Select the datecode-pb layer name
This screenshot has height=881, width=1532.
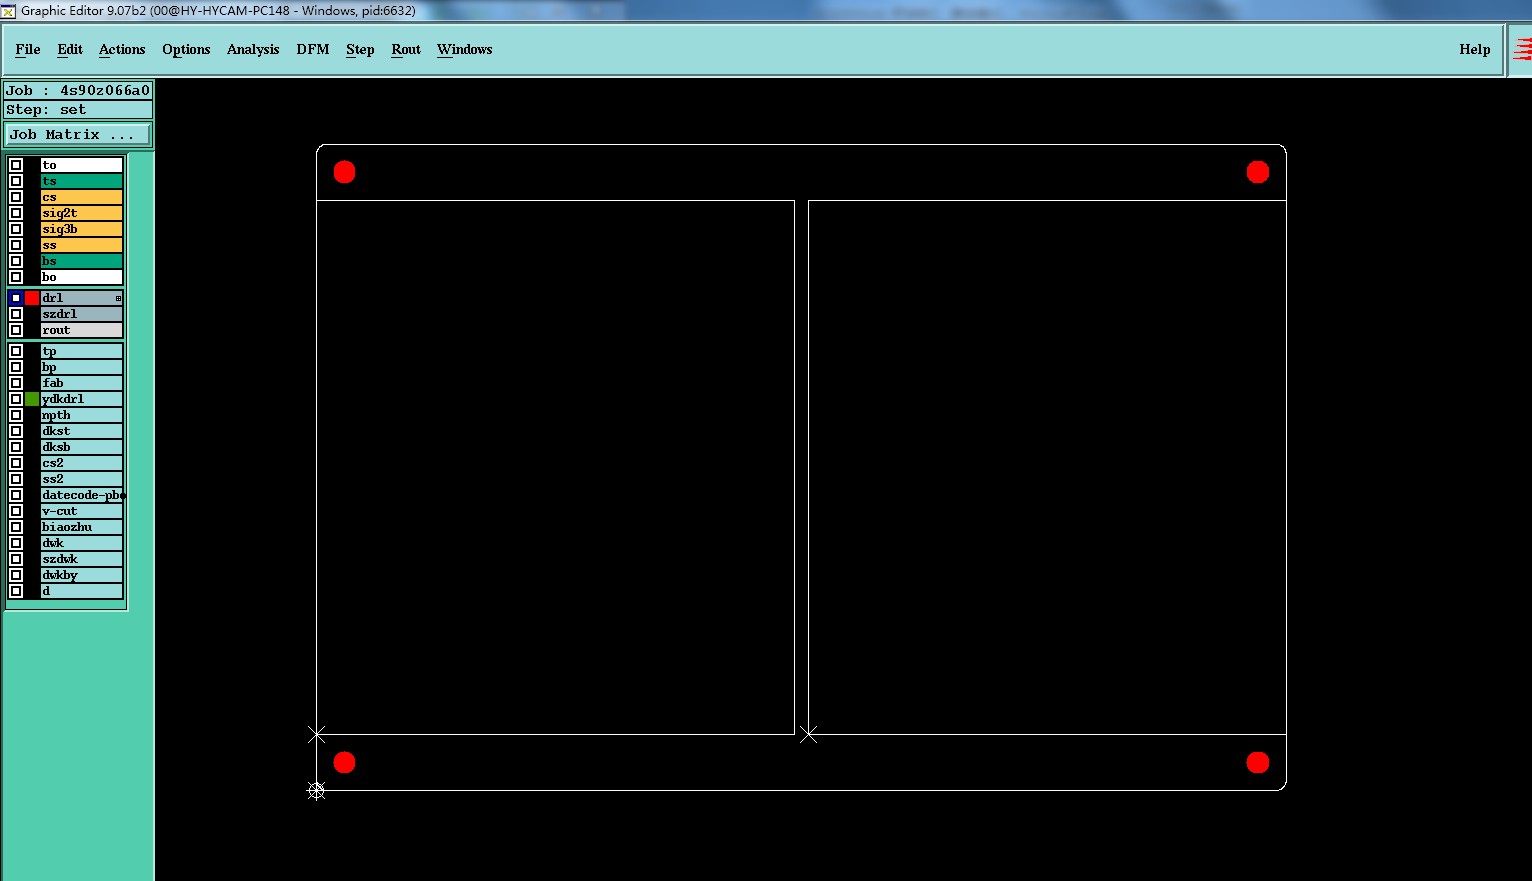pos(82,495)
